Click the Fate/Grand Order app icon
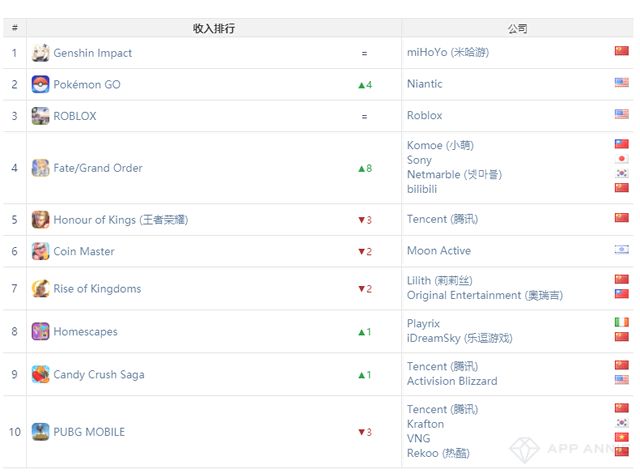640x473 pixels. [40, 168]
